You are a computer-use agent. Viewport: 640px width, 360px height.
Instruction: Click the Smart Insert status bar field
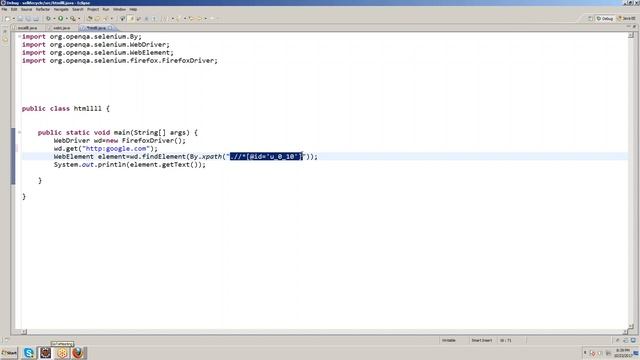(x=481, y=340)
